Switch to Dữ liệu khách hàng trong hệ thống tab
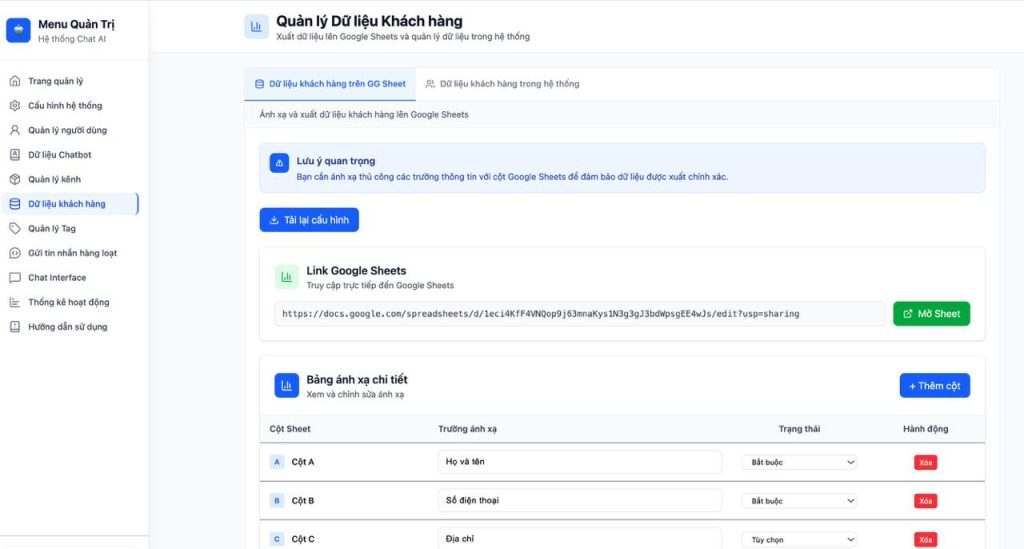This screenshot has height=549, width=1024. pyautogui.click(x=501, y=84)
